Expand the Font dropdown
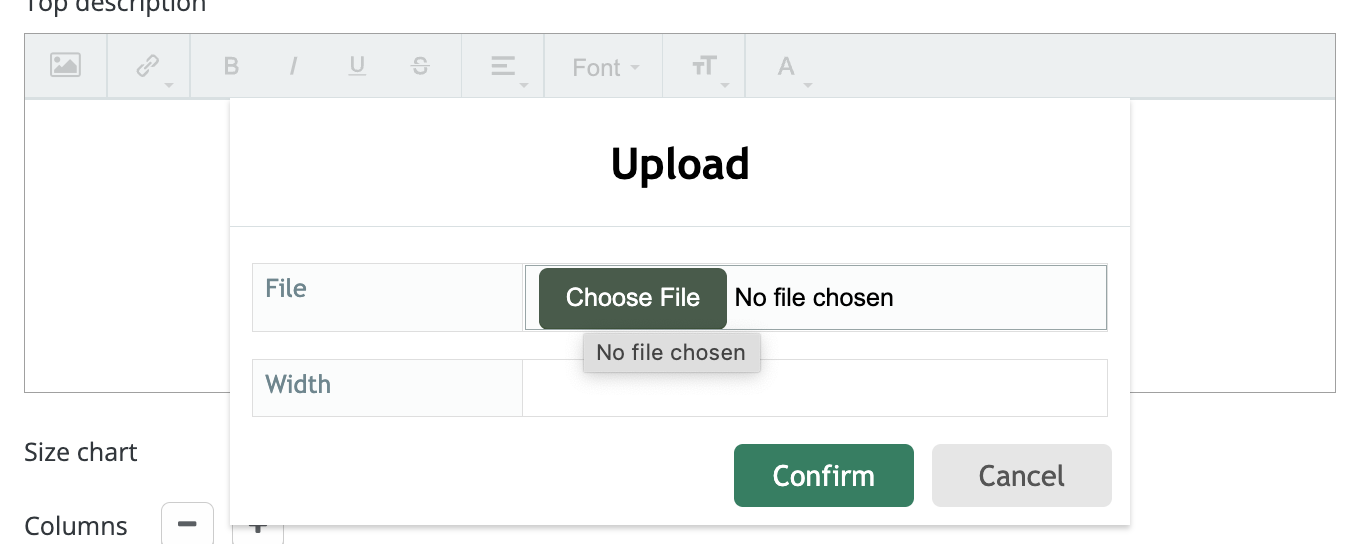 (x=604, y=67)
